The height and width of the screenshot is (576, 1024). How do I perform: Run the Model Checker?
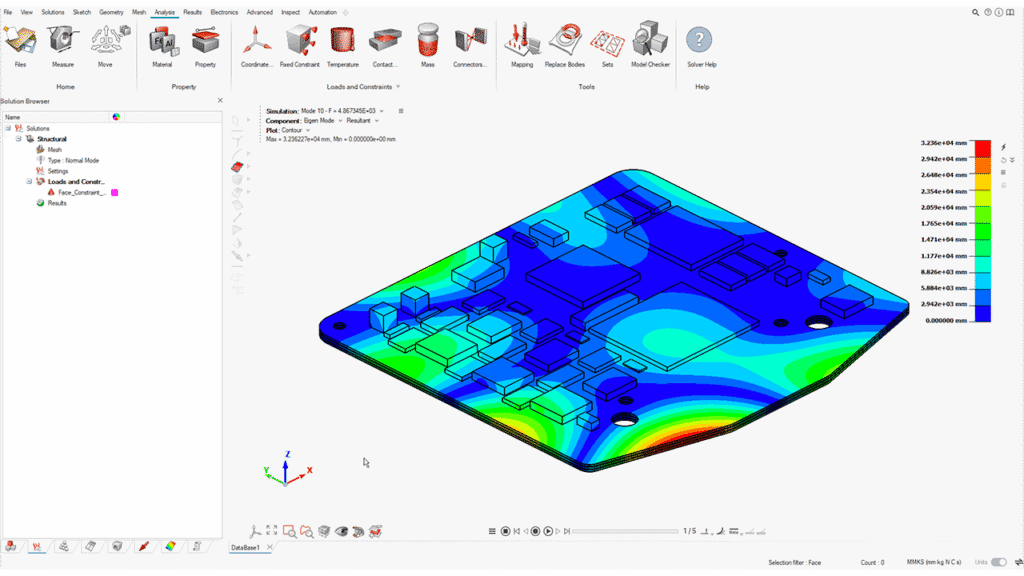coord(650,46)
